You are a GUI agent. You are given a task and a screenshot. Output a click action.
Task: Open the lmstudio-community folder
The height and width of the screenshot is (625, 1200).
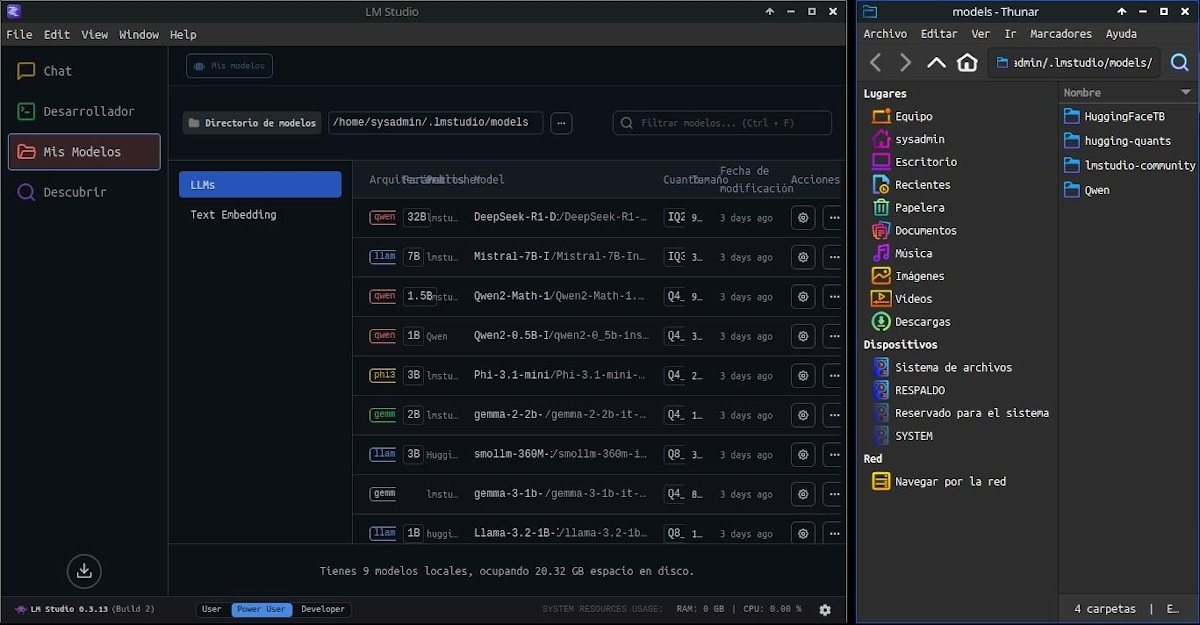coord(1139,165)
